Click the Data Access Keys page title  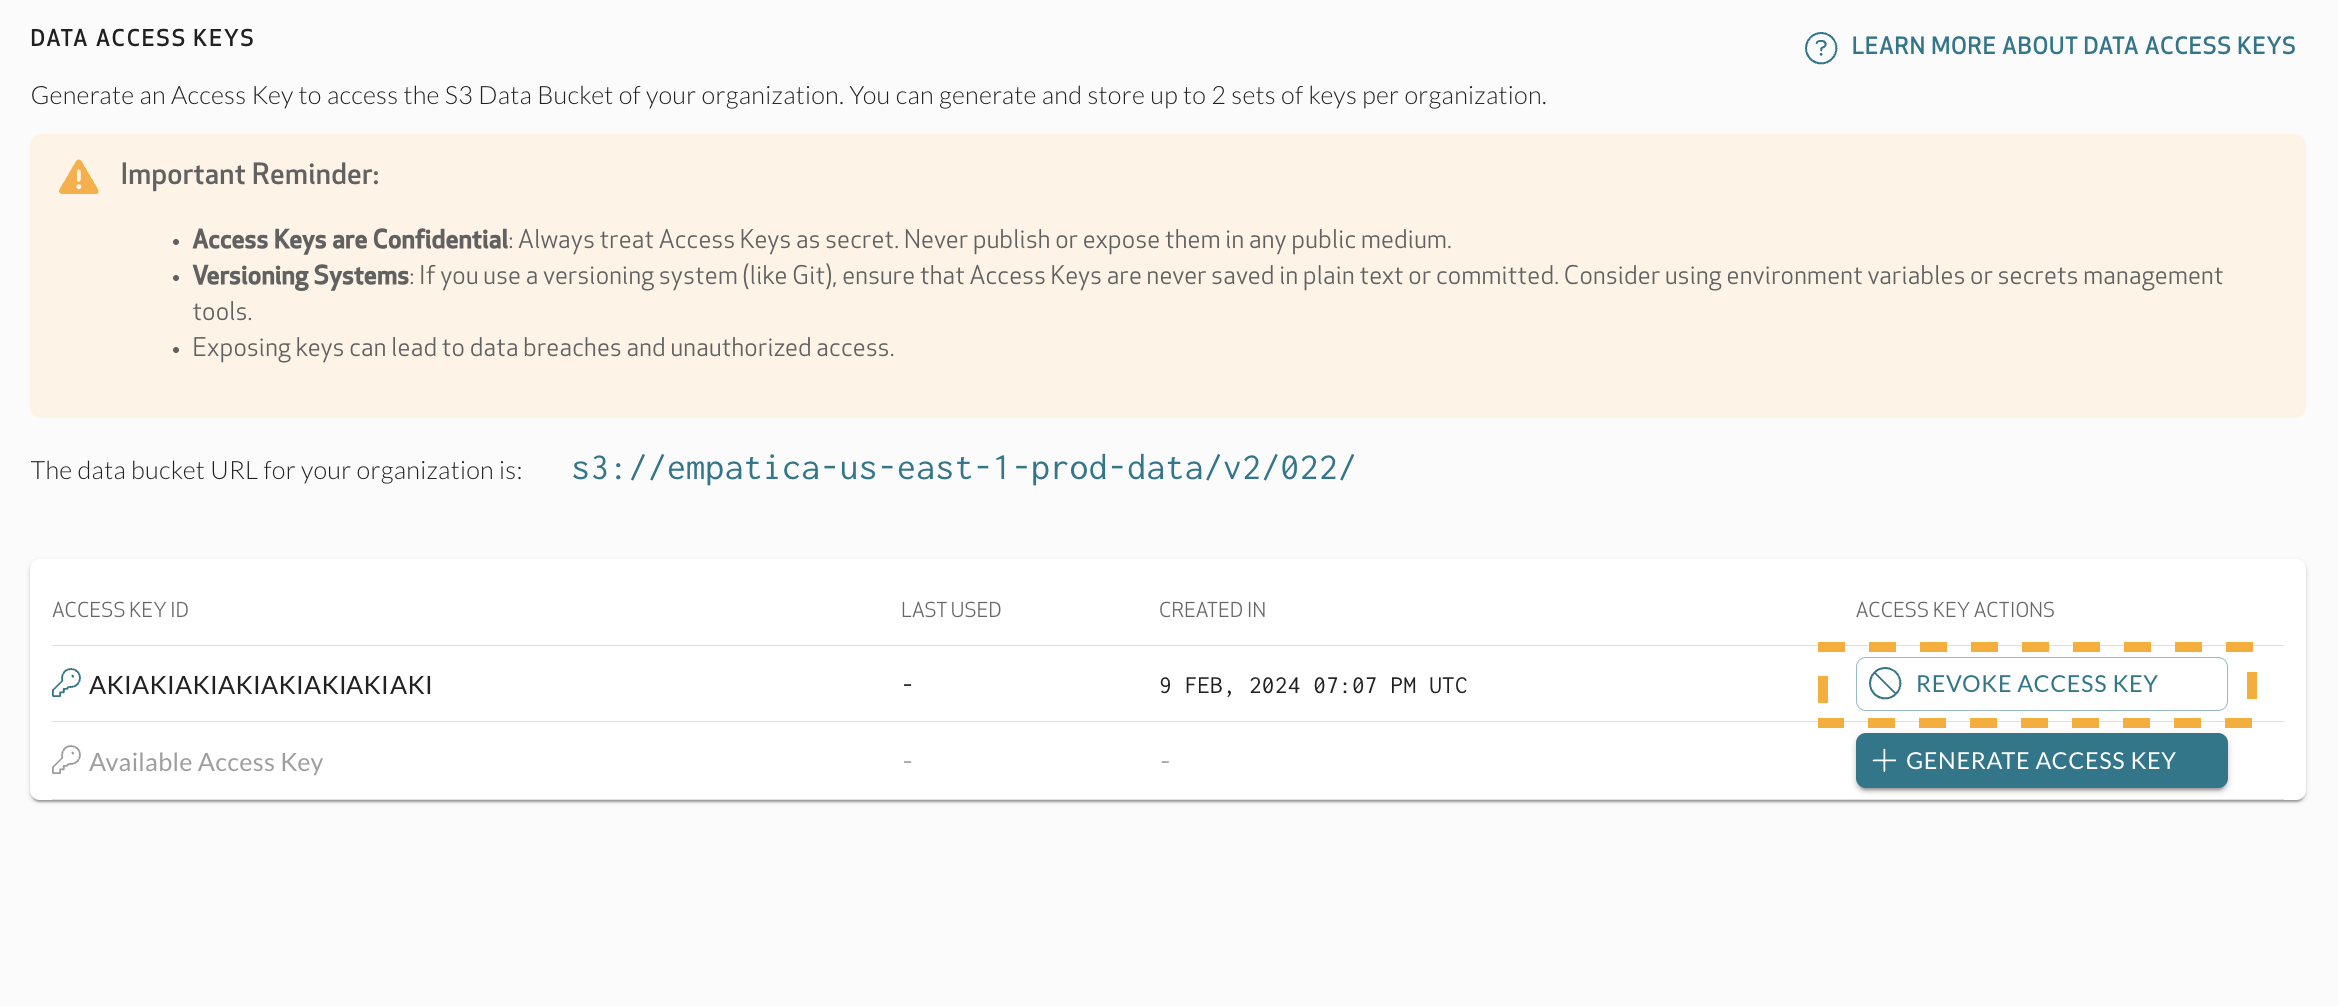[x=143, y=38]
